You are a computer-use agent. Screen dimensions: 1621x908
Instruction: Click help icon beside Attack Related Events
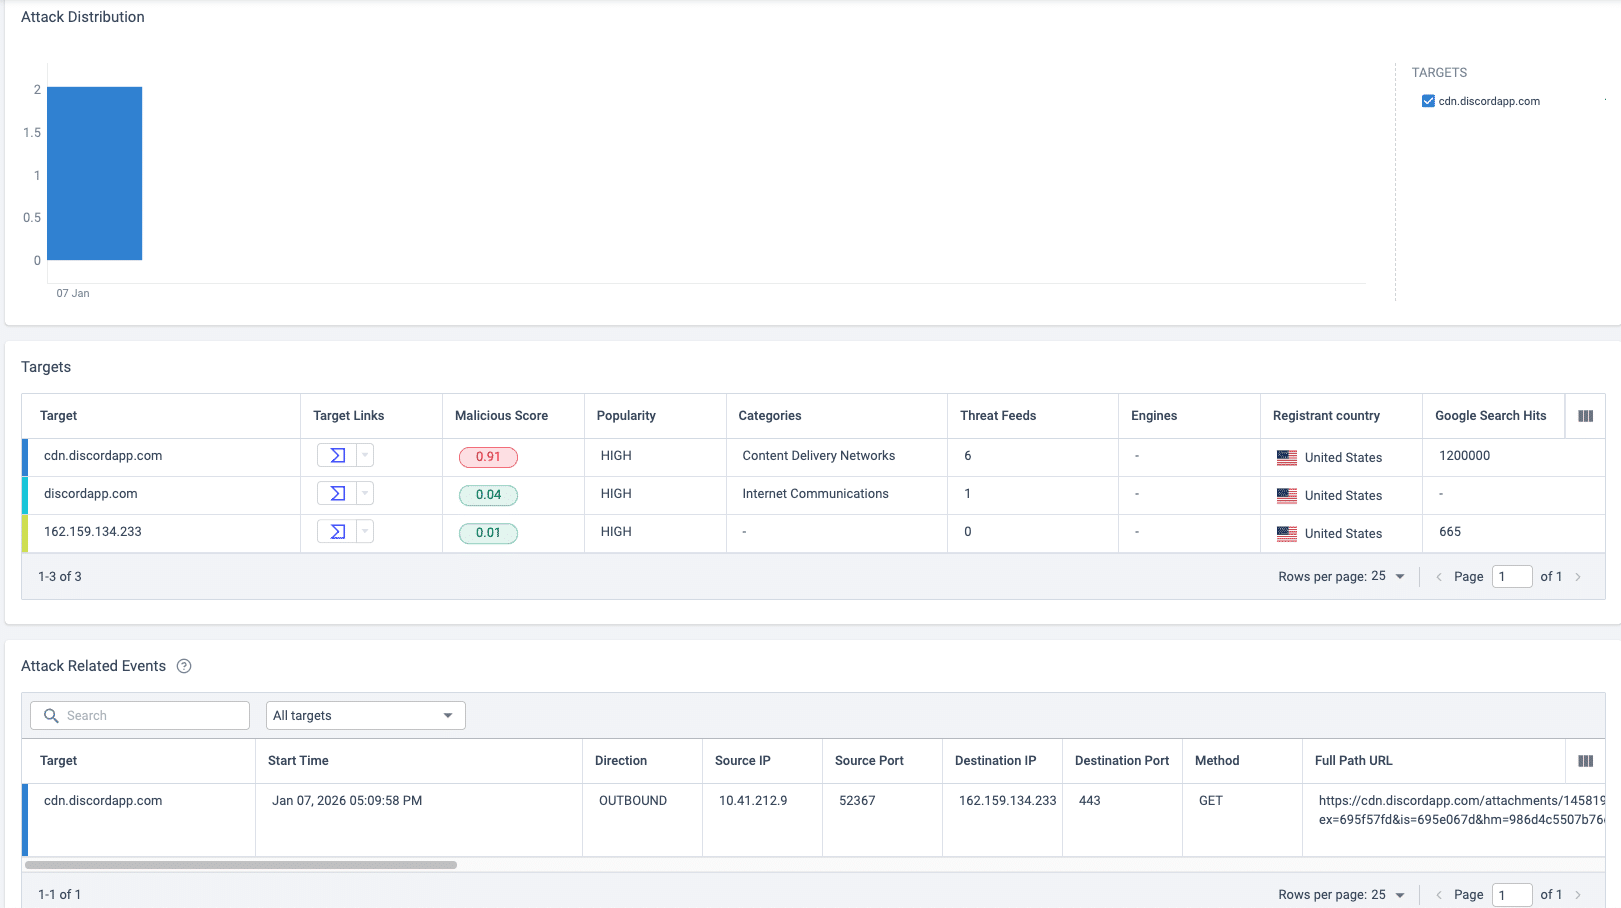pos(184,667)
